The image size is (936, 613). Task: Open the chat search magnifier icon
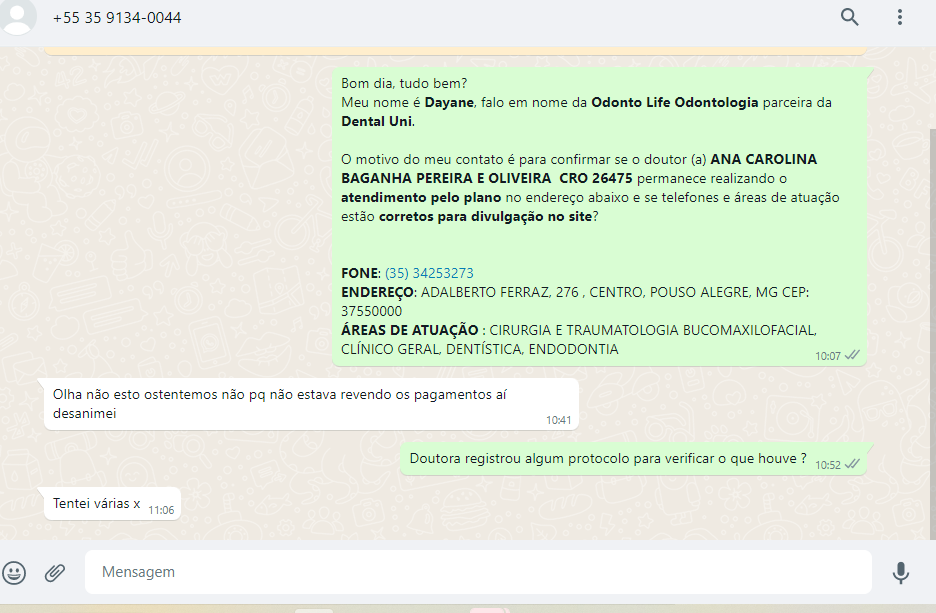pyautogui.click(x=849, y=17)
